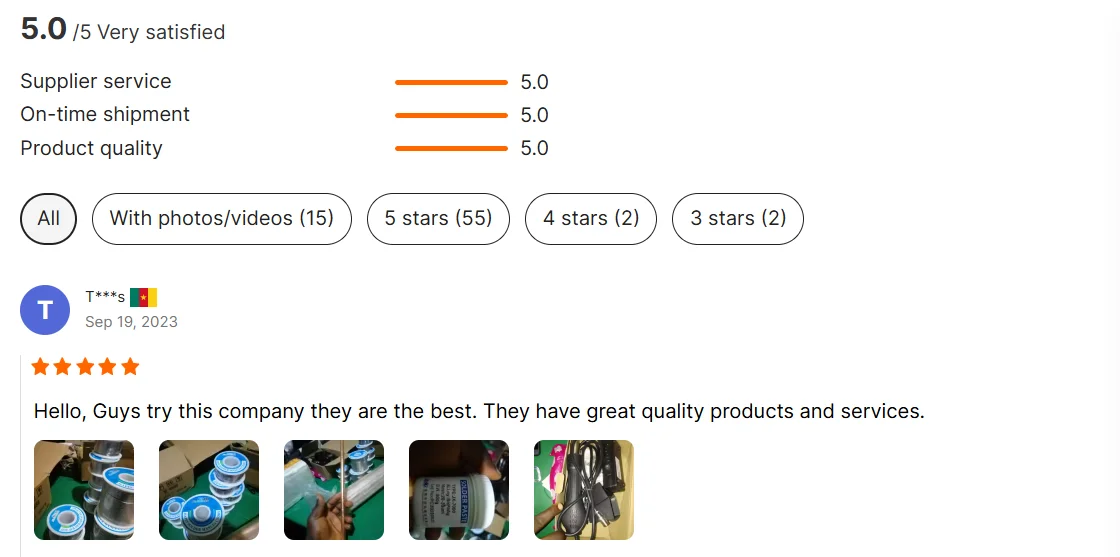Click the purple T reviewer avatar
This screenshot has height=557, width=1120.
tap(45, 309)
